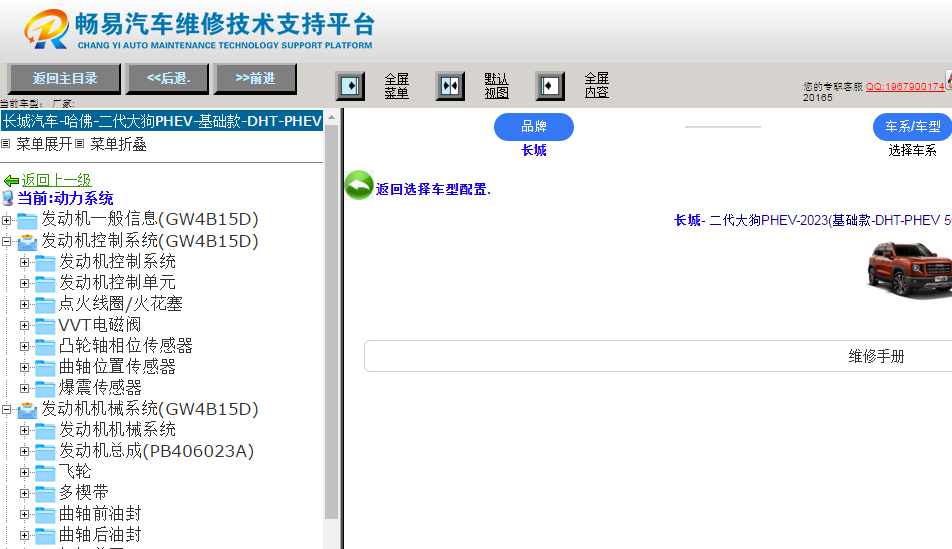
Task: Open the 发动机控制单元 tree item
Action: [117, 282]
